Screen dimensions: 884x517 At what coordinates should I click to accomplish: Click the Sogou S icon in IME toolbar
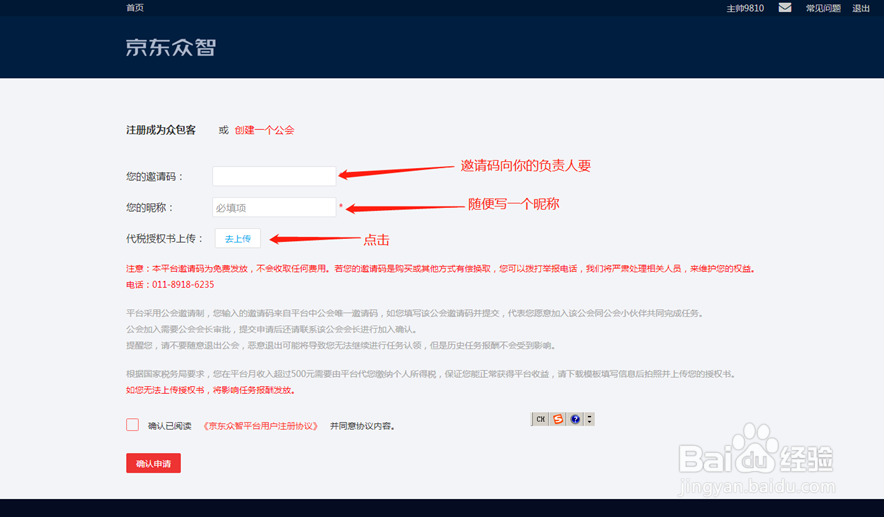558,419
